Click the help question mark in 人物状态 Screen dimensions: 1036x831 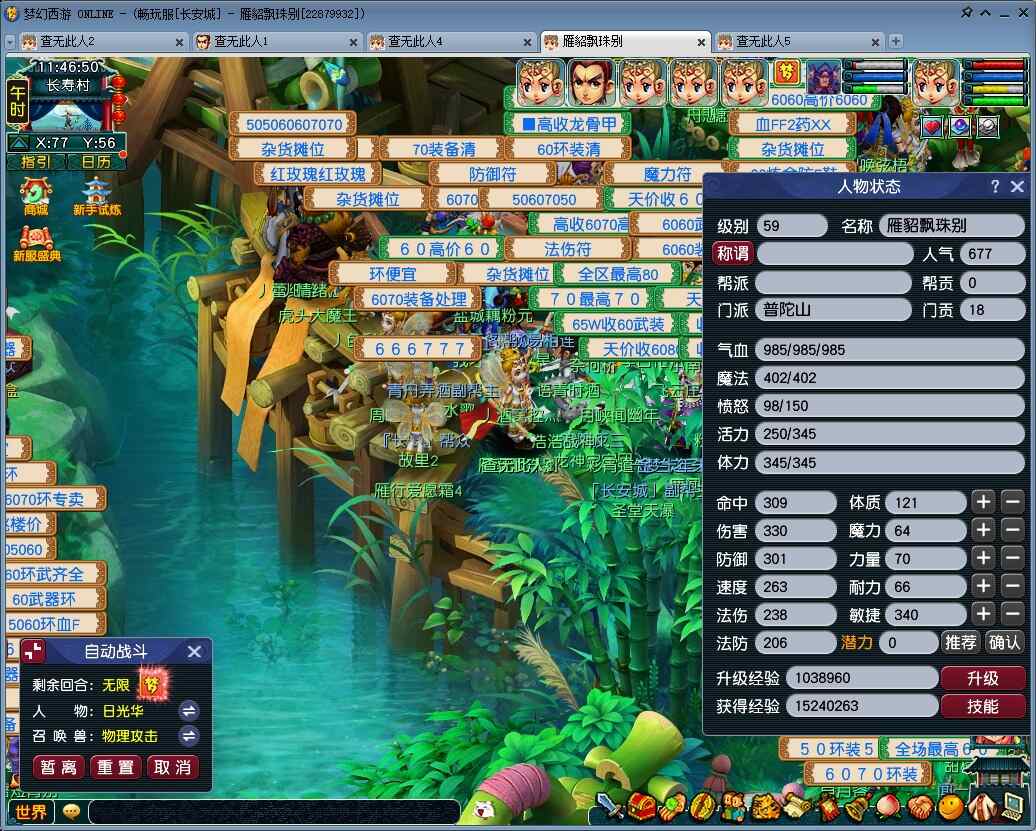tap(995, 186)
